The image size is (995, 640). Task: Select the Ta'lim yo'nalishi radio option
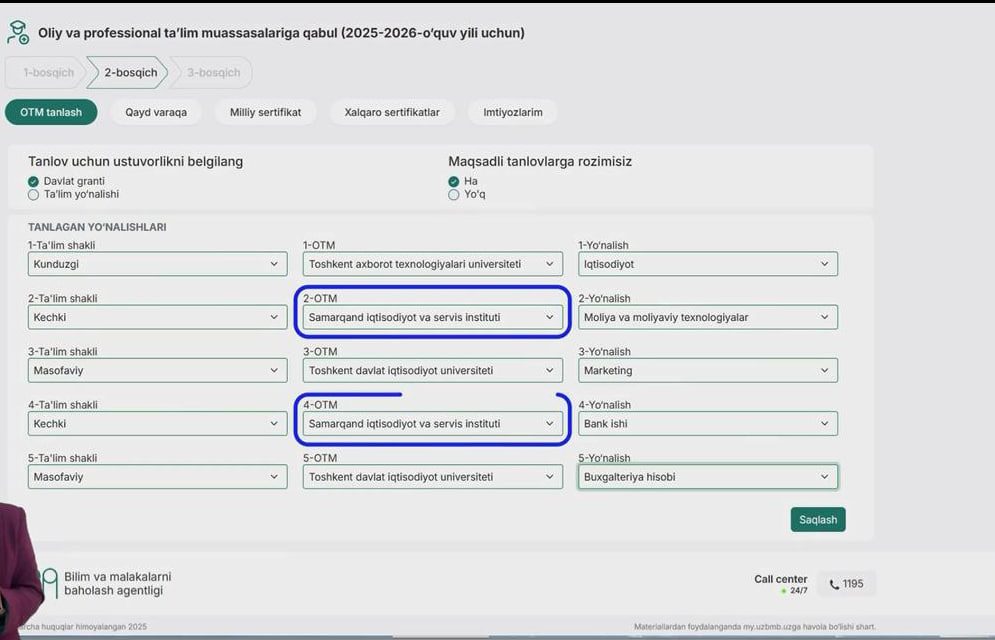(34, 194)
